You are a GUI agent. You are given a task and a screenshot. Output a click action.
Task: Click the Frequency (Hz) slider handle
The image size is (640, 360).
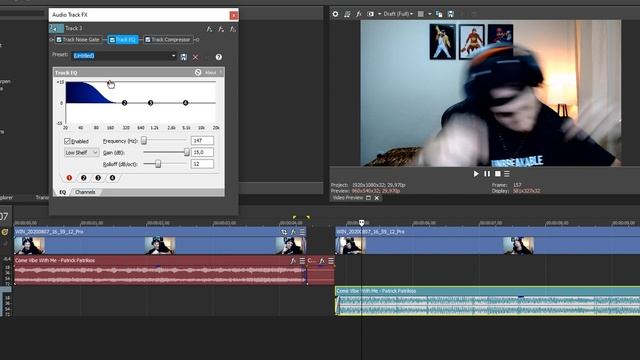pyautogui.click(x=144, y=140)
